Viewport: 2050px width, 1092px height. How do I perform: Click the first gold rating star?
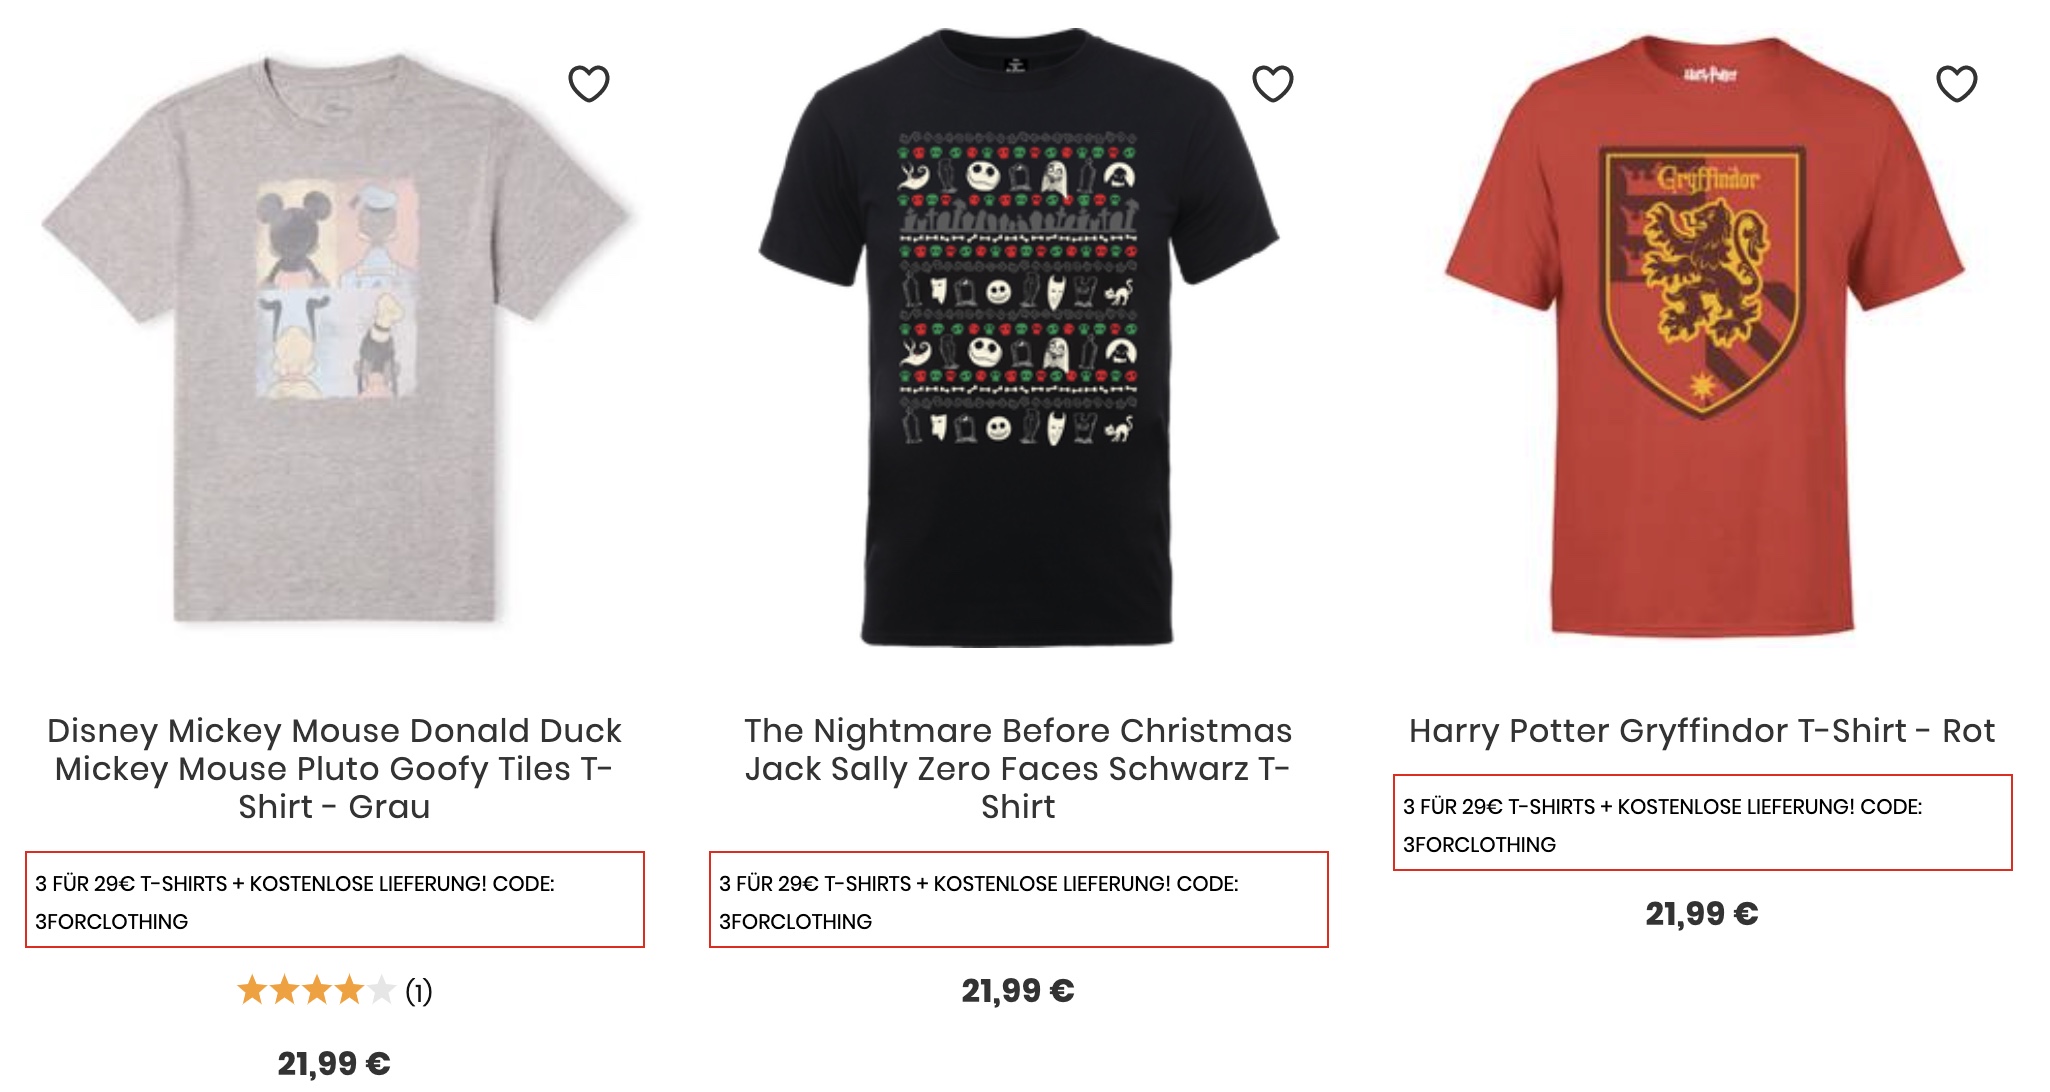252,991
